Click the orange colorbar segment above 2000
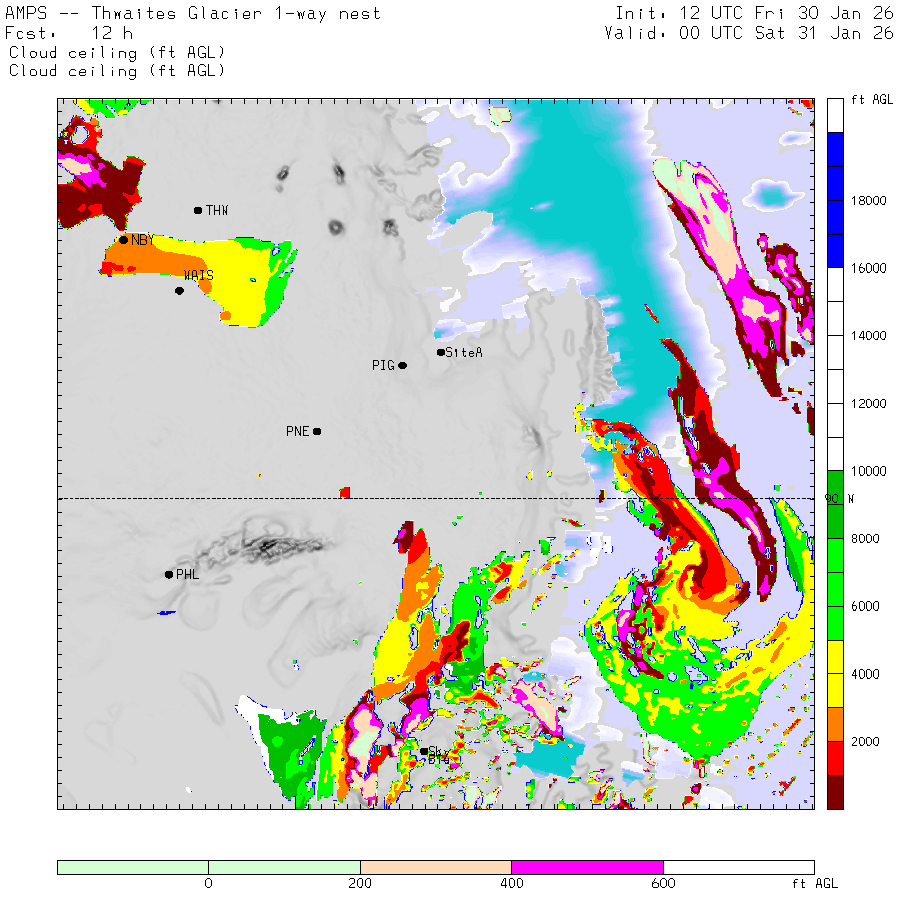Screen dimensions: 900x900 835,724
